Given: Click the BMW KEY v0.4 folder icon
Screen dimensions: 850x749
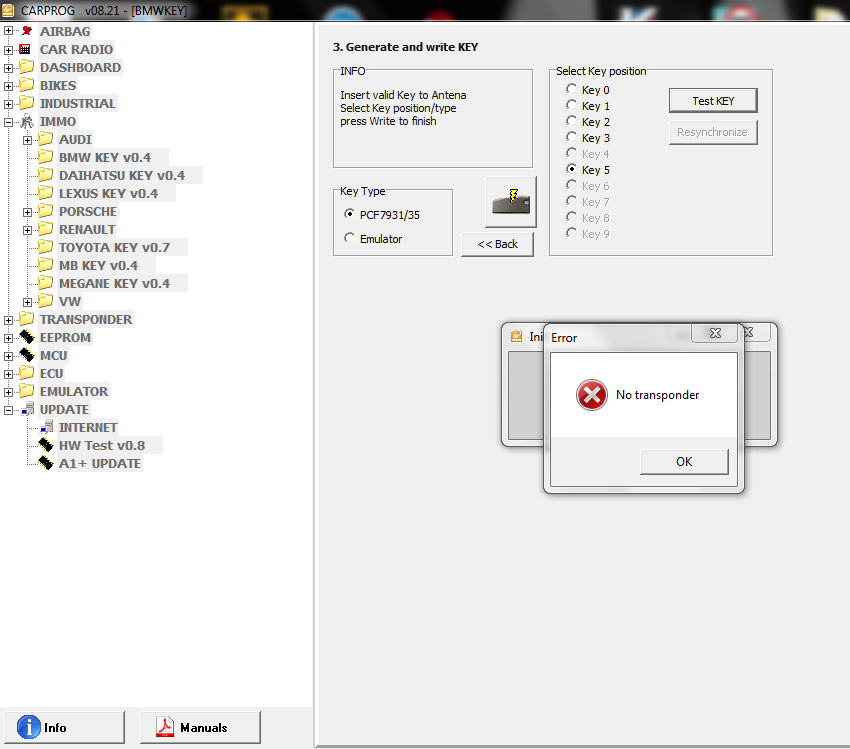Looking at the screenshot, I should pyautogui.click(x=46, y=157).
